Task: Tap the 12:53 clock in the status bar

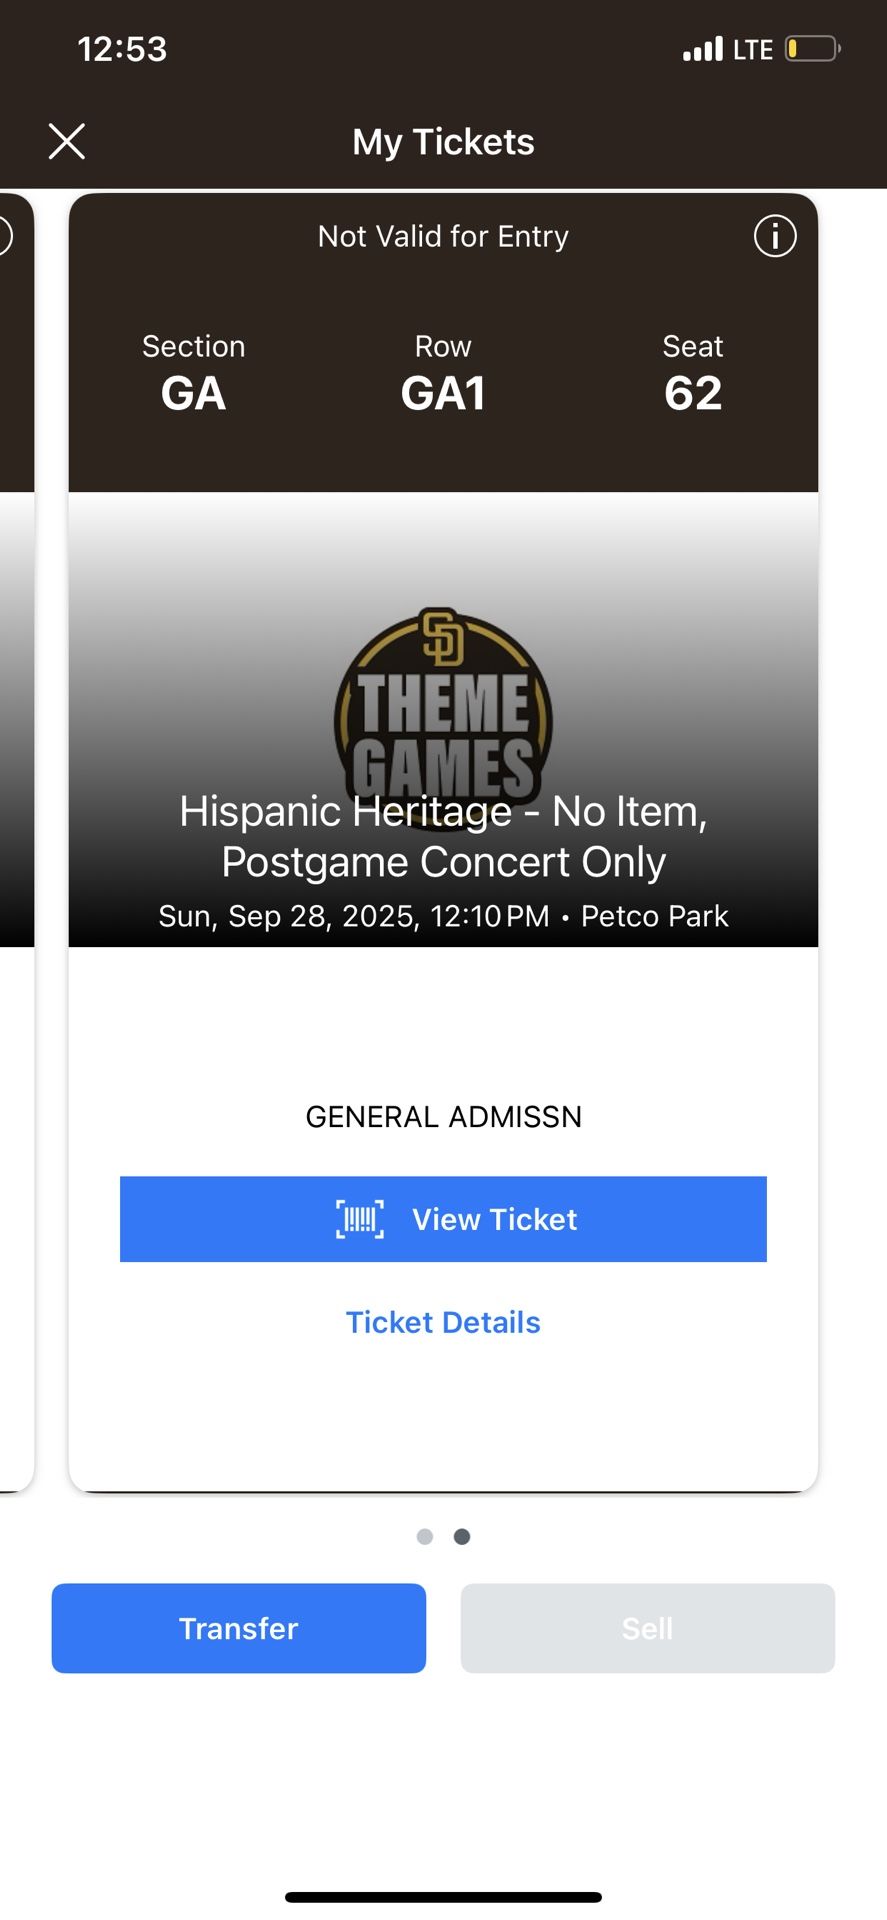Action: 122,49
